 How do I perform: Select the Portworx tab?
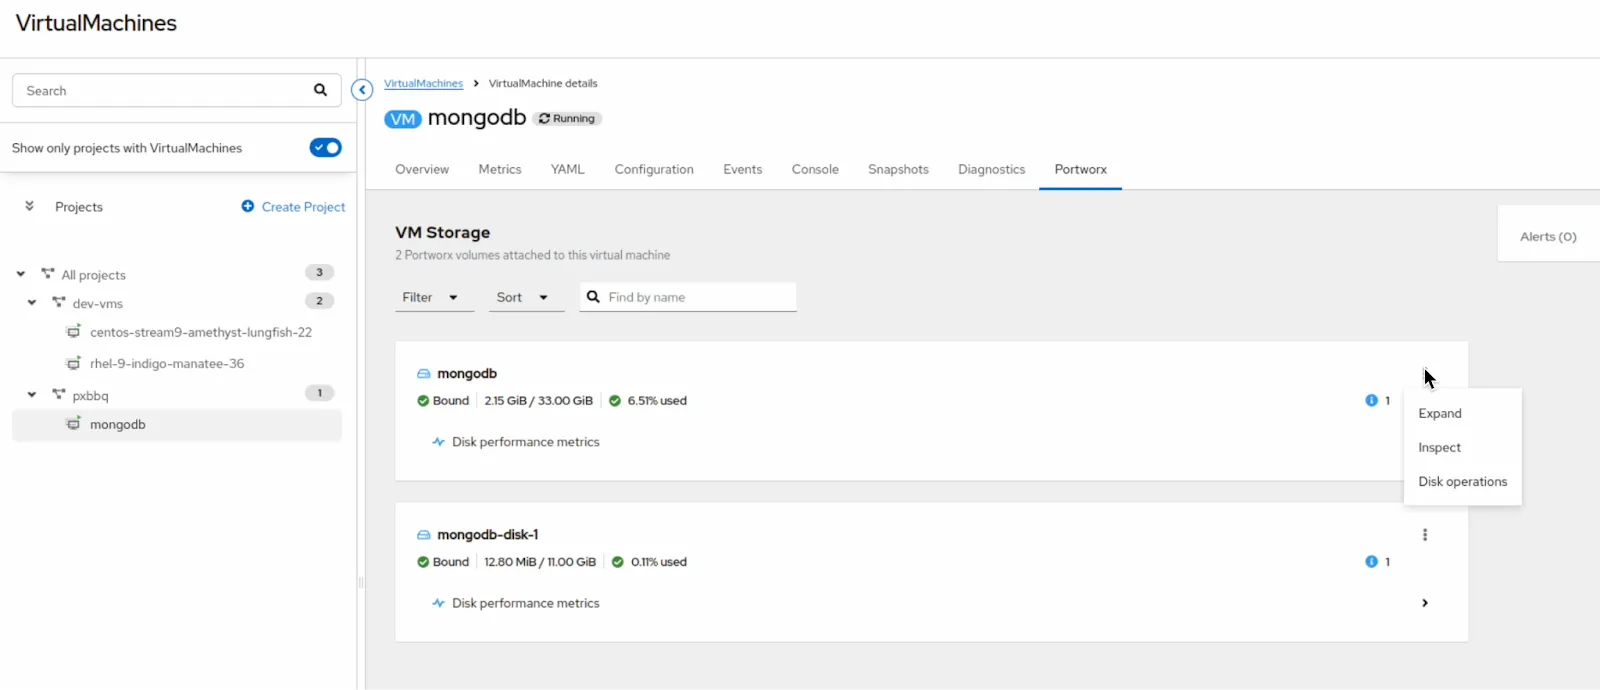[1080, 169]
